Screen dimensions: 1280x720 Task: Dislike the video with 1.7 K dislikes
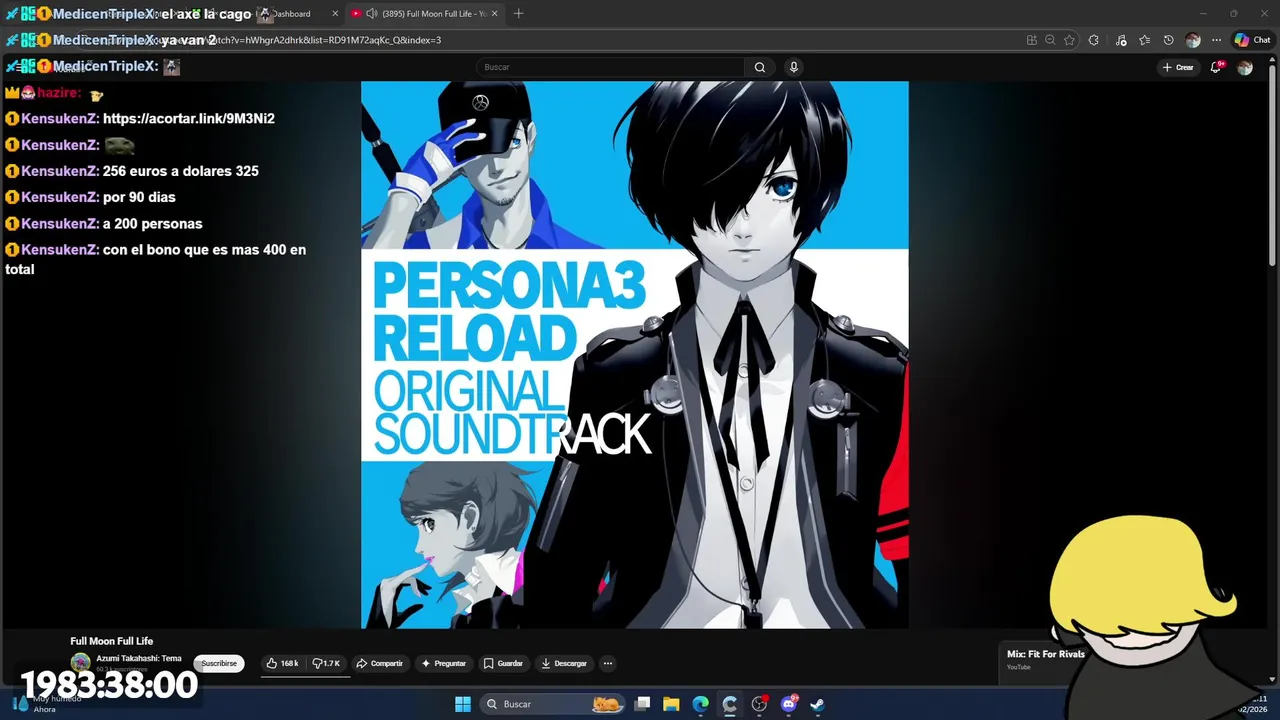coord(327,663)
